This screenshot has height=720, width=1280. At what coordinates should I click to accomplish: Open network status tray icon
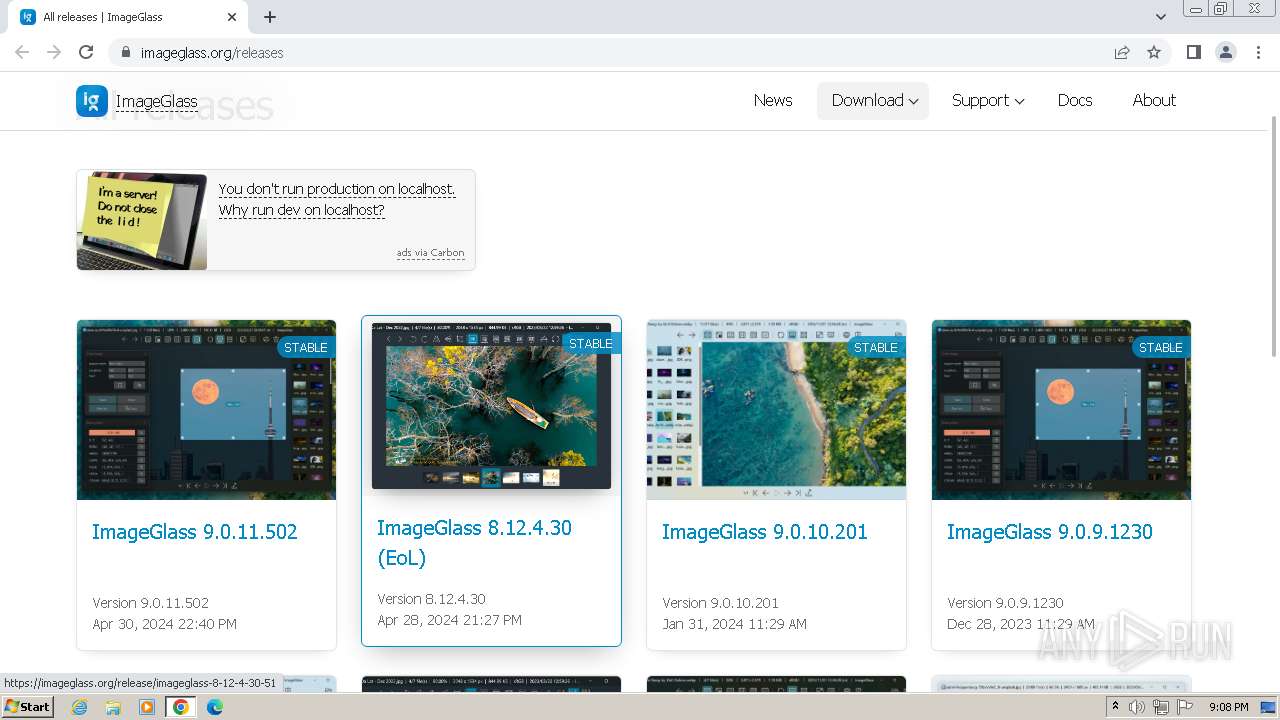coord(1161,707)
